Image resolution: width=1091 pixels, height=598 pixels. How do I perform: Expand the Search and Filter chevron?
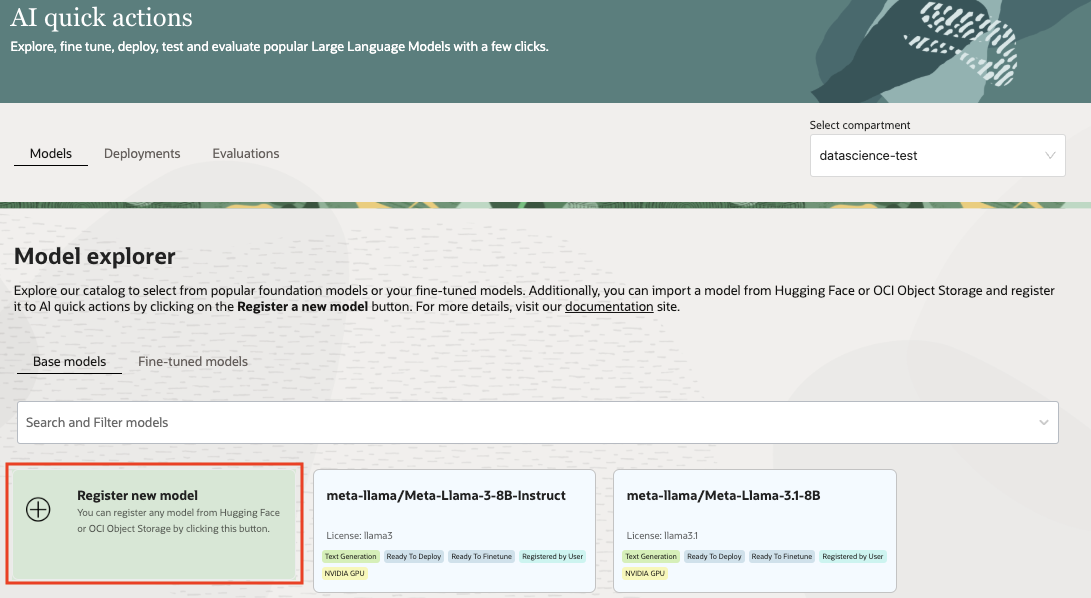(x=1044, y=423)
